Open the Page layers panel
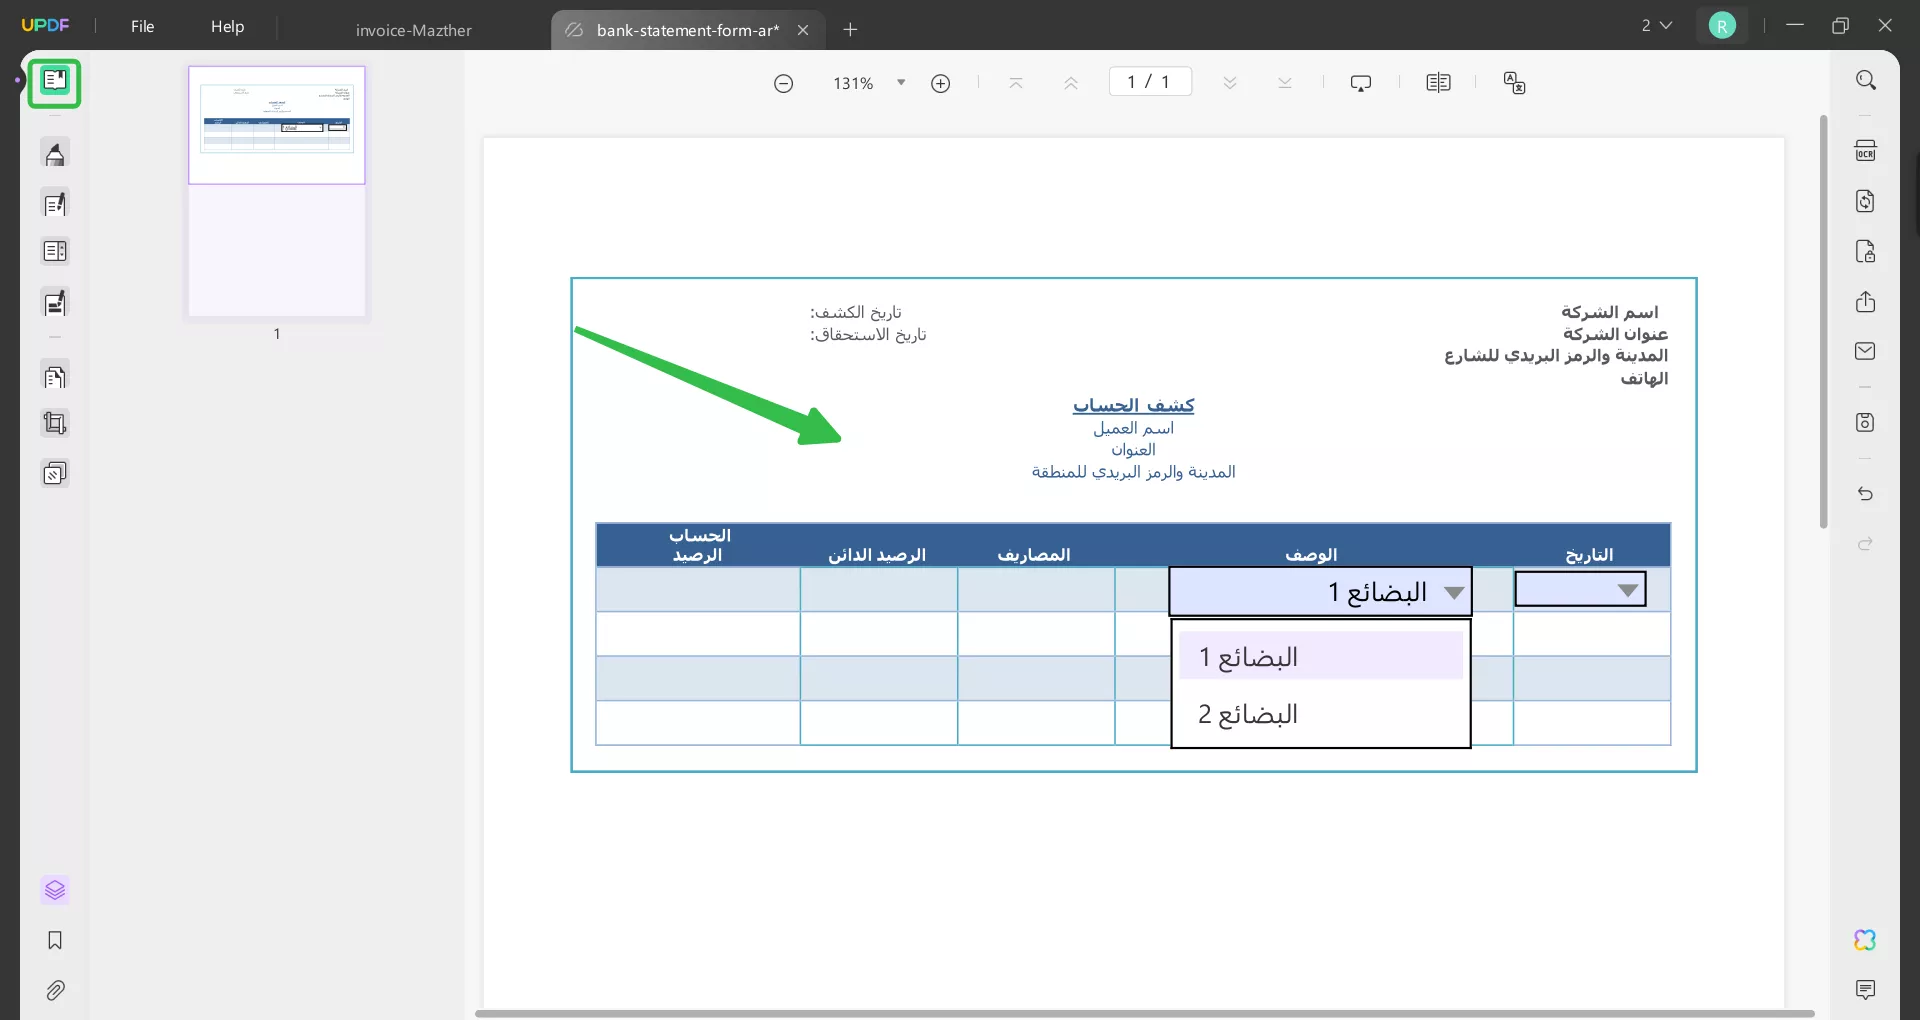This screenshot has height=1020, width=1920. 55,890
